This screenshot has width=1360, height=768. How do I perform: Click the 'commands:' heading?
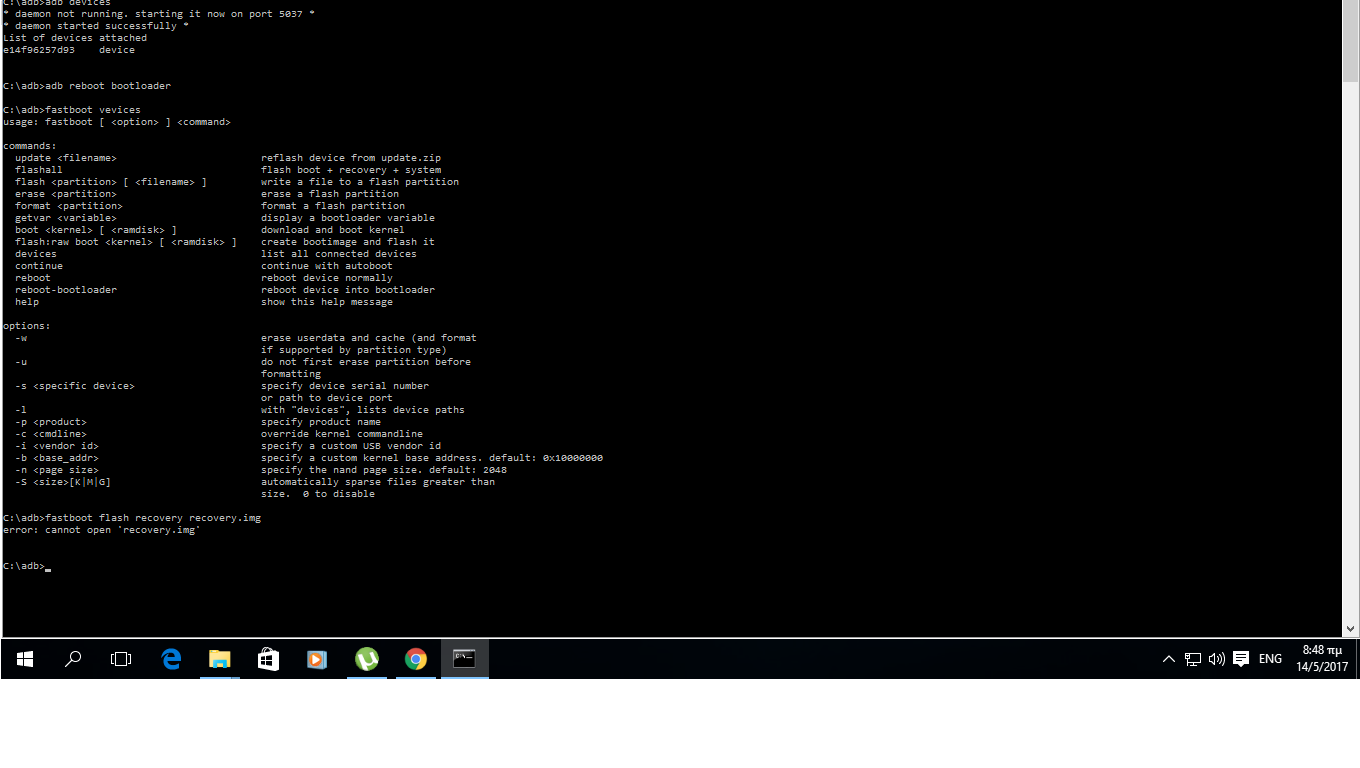point(30,146)
